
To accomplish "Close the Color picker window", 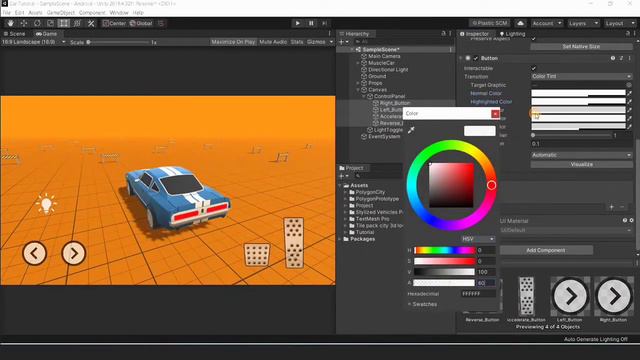I will [495, 114].
